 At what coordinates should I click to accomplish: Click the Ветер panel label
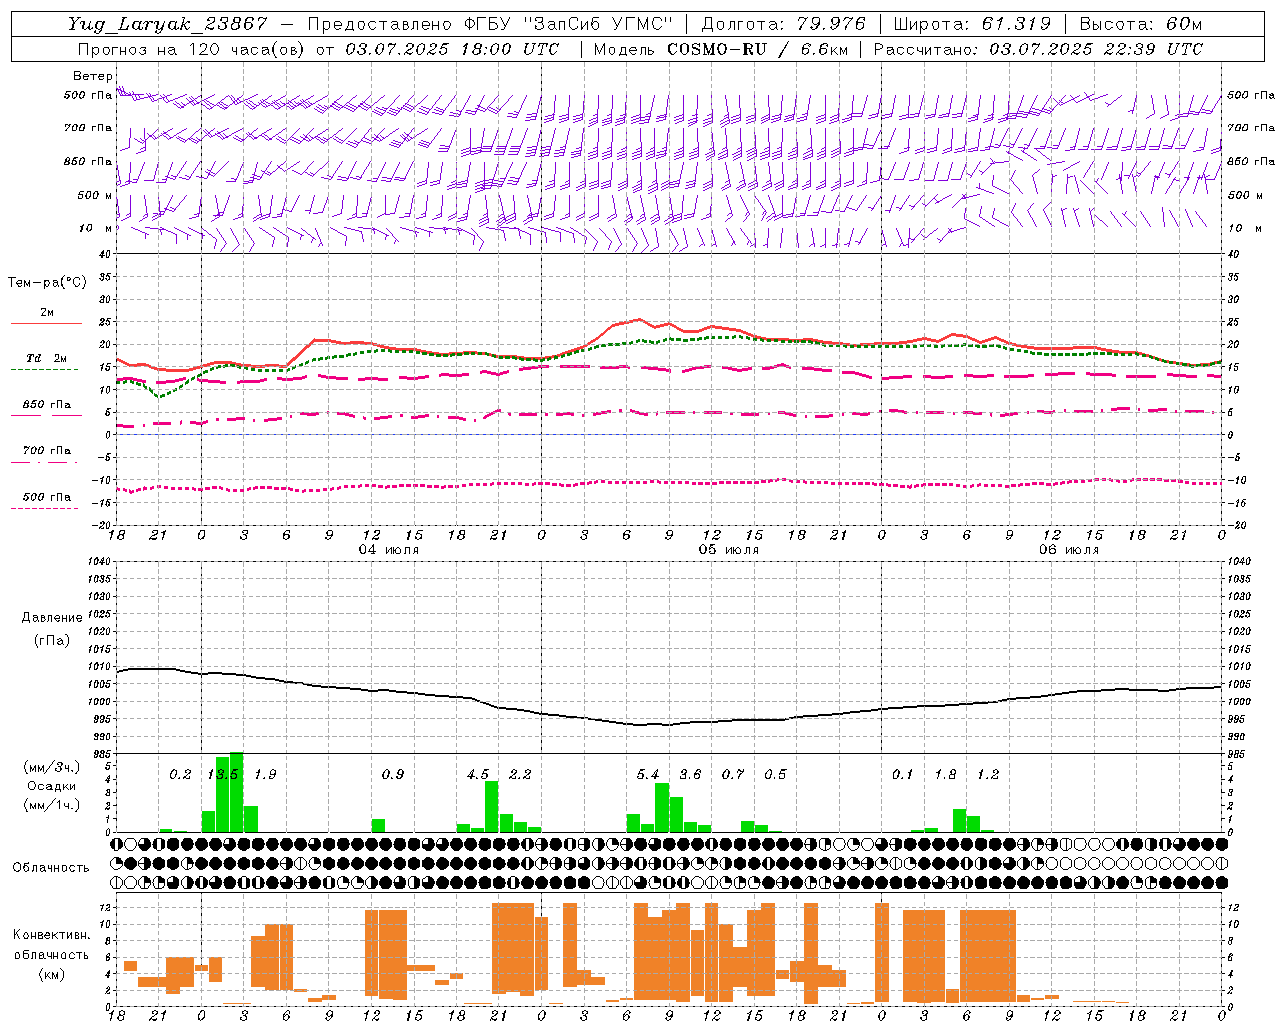(x=93, y=76)
